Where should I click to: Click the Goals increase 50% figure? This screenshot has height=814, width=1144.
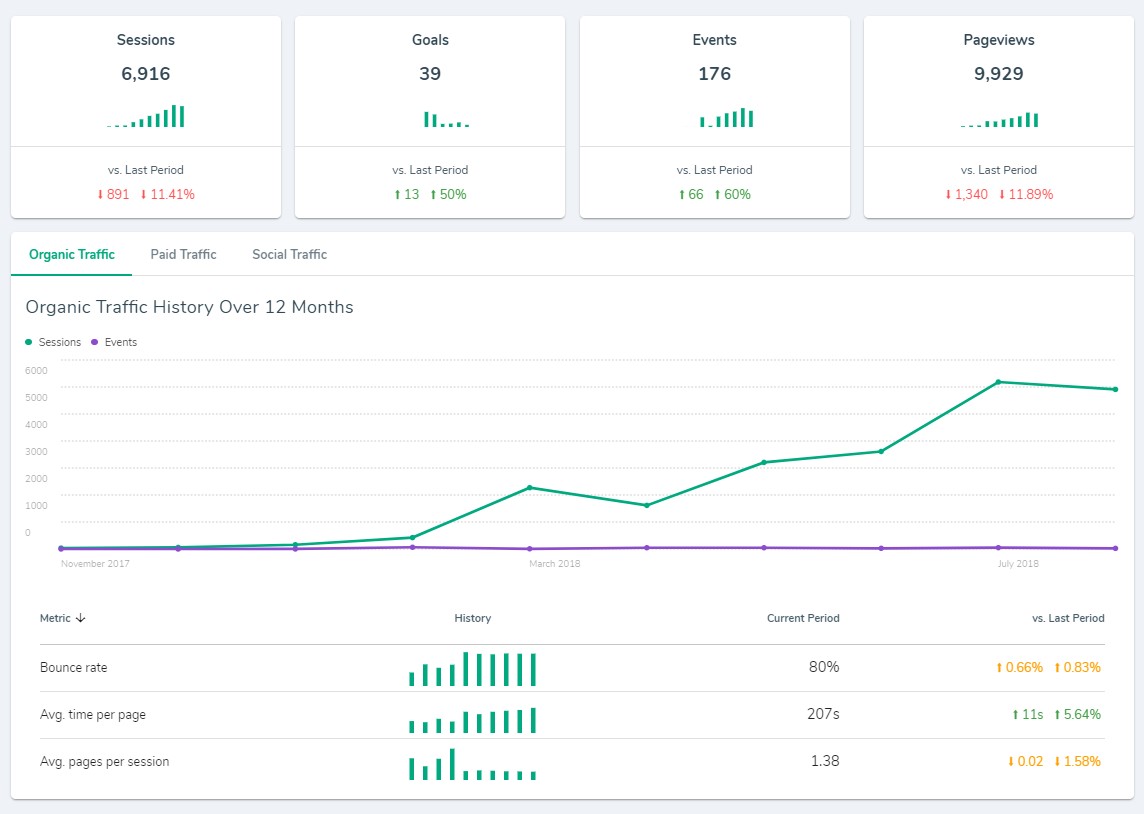[448, 194]
